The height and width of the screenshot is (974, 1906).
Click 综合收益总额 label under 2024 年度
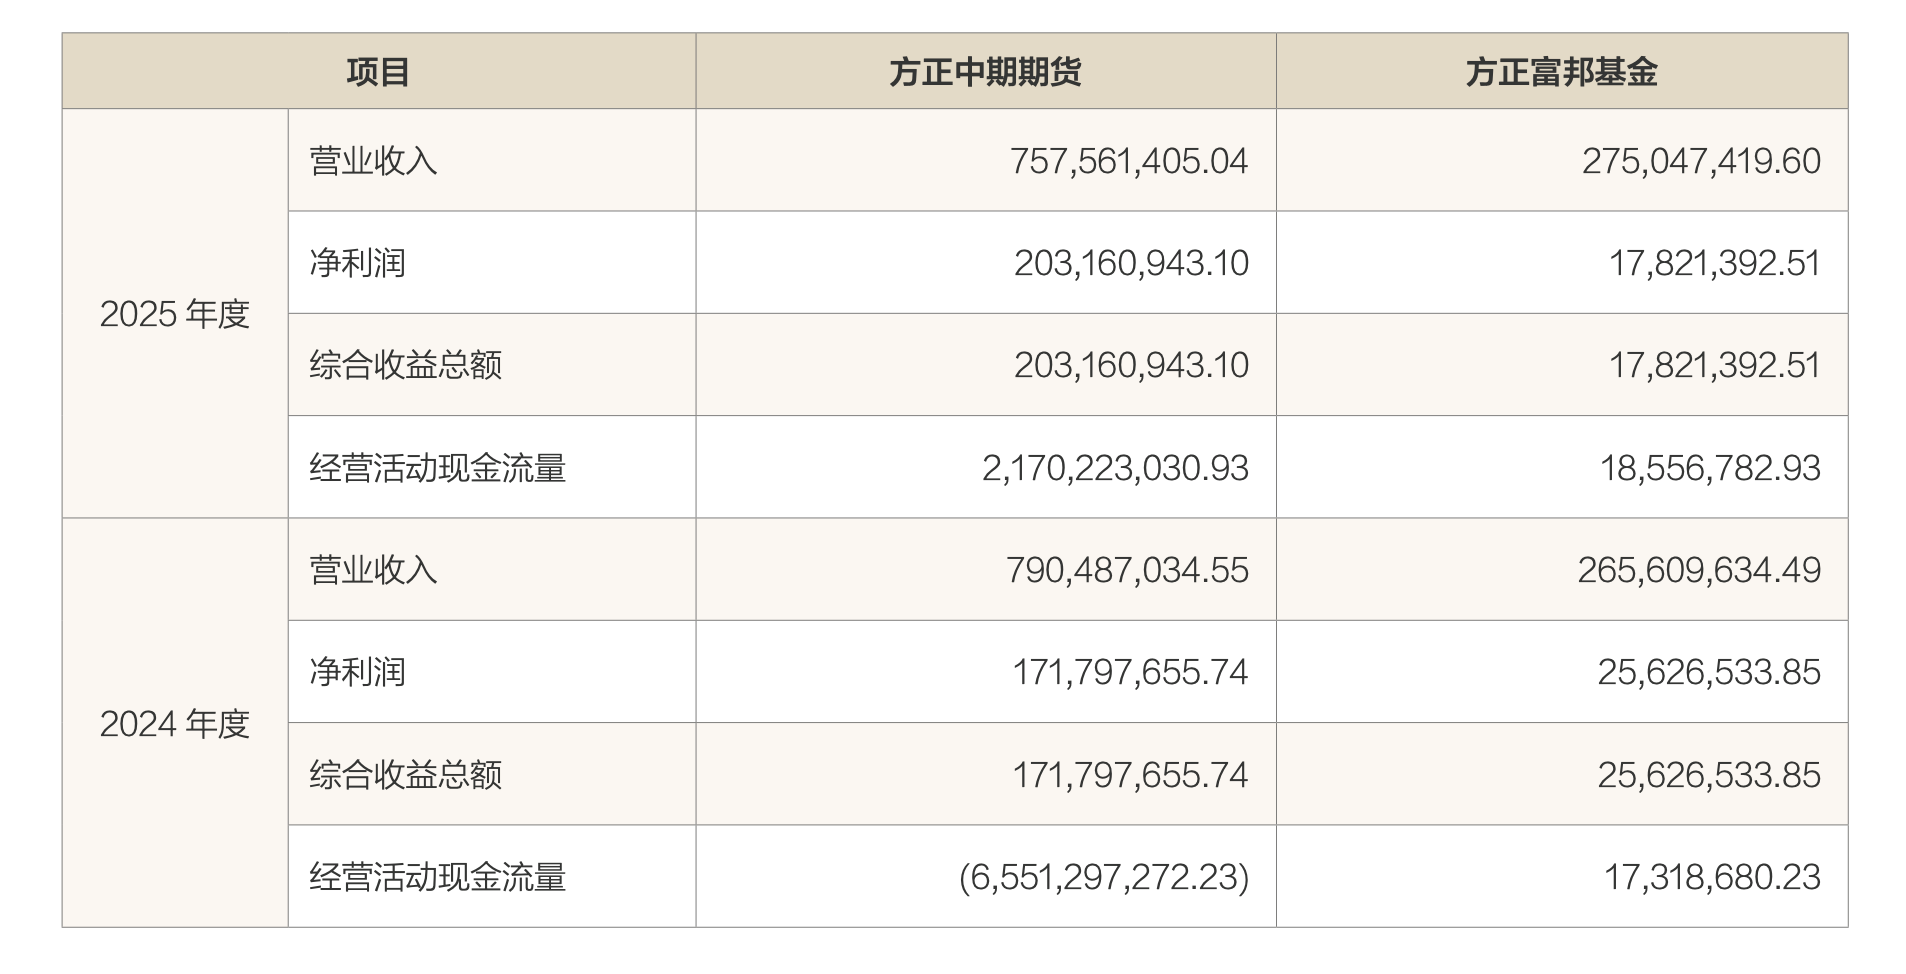(405, 775)
